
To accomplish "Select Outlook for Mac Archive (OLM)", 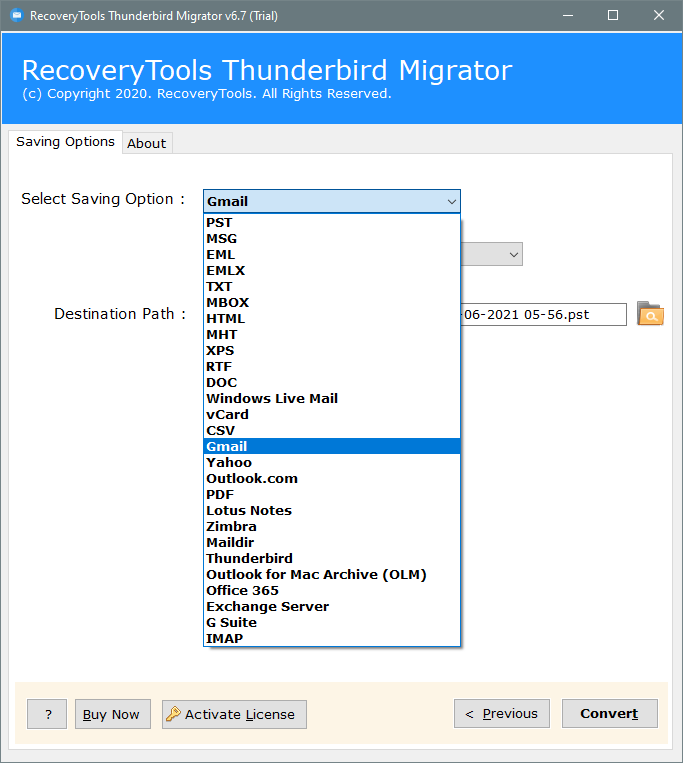I will tap(332, 575).
